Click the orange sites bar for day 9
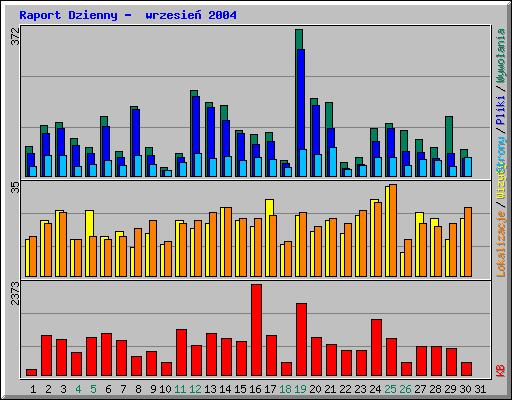The height and width of the screenshot is (400, 512). (153, 248)
